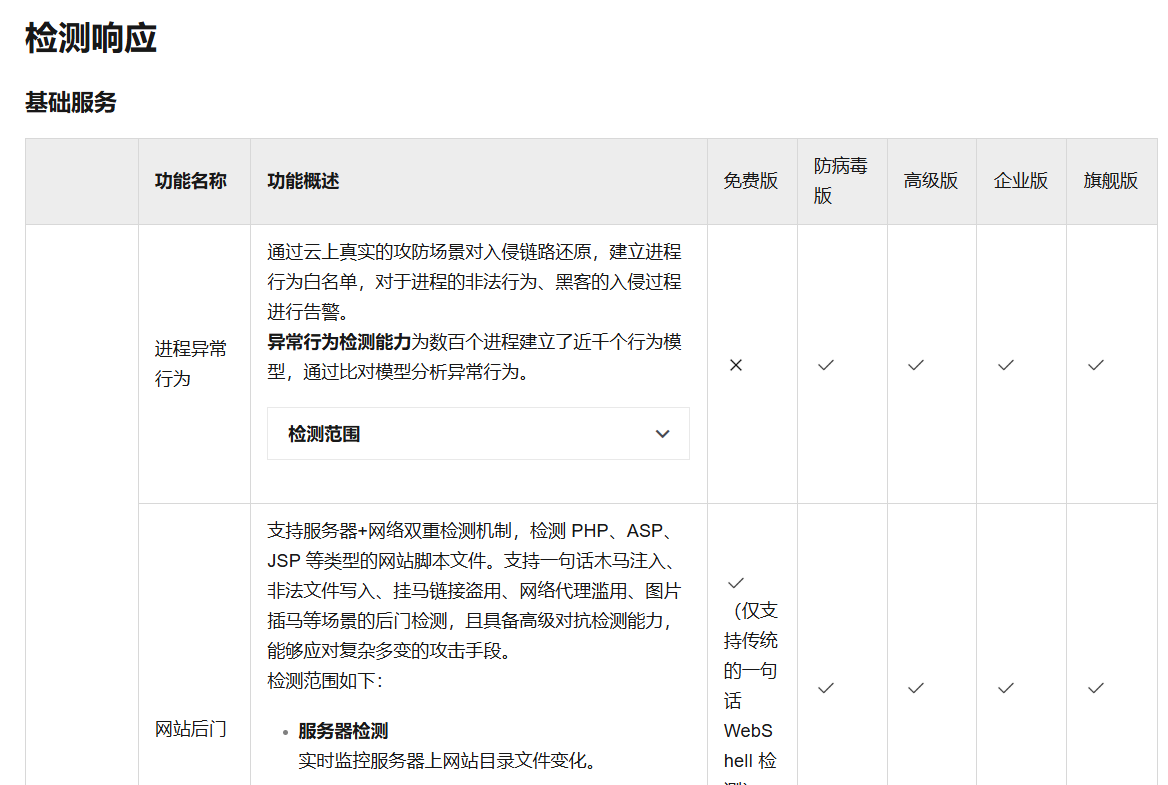Click the 检测响应 page title

(91, 38)
